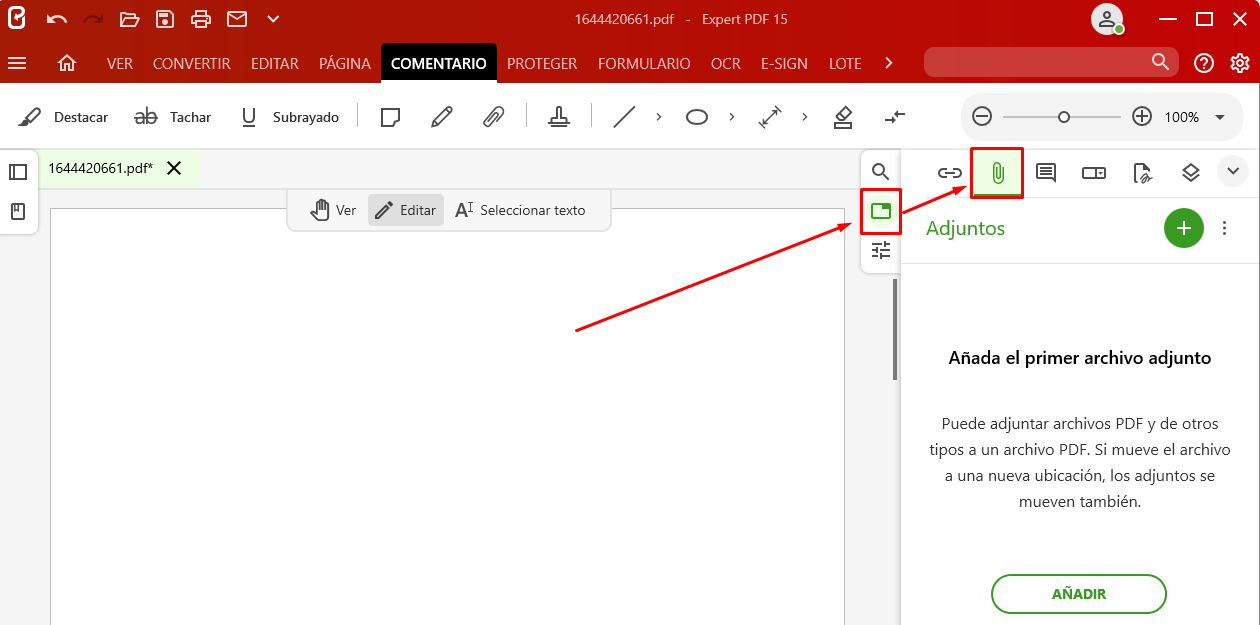
Task: Select the pencil drawing tool
Action: (442, 117)
